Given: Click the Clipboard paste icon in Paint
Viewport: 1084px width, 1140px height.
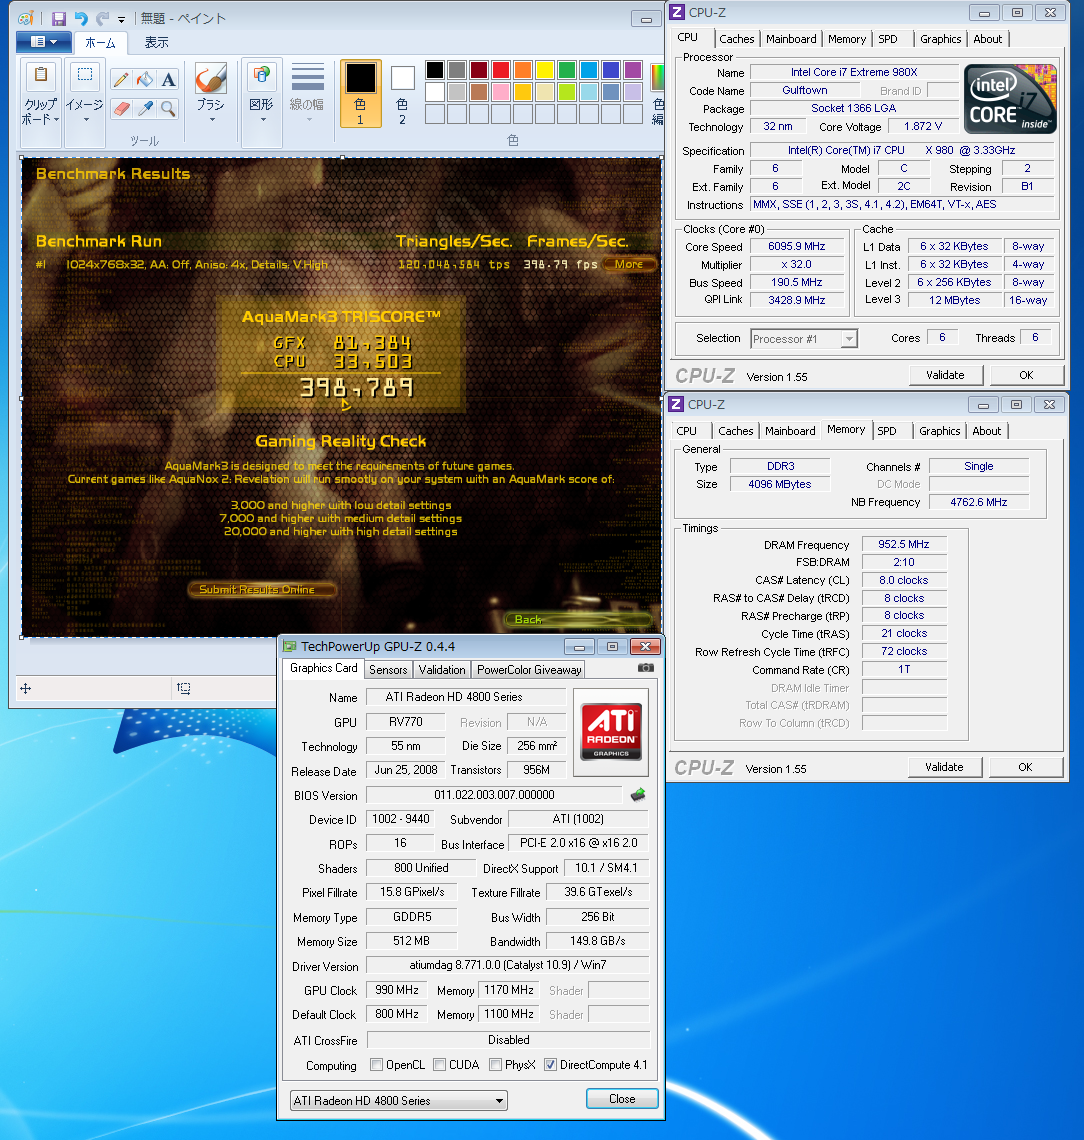Looking at the screenshot, I should (41, 76).
